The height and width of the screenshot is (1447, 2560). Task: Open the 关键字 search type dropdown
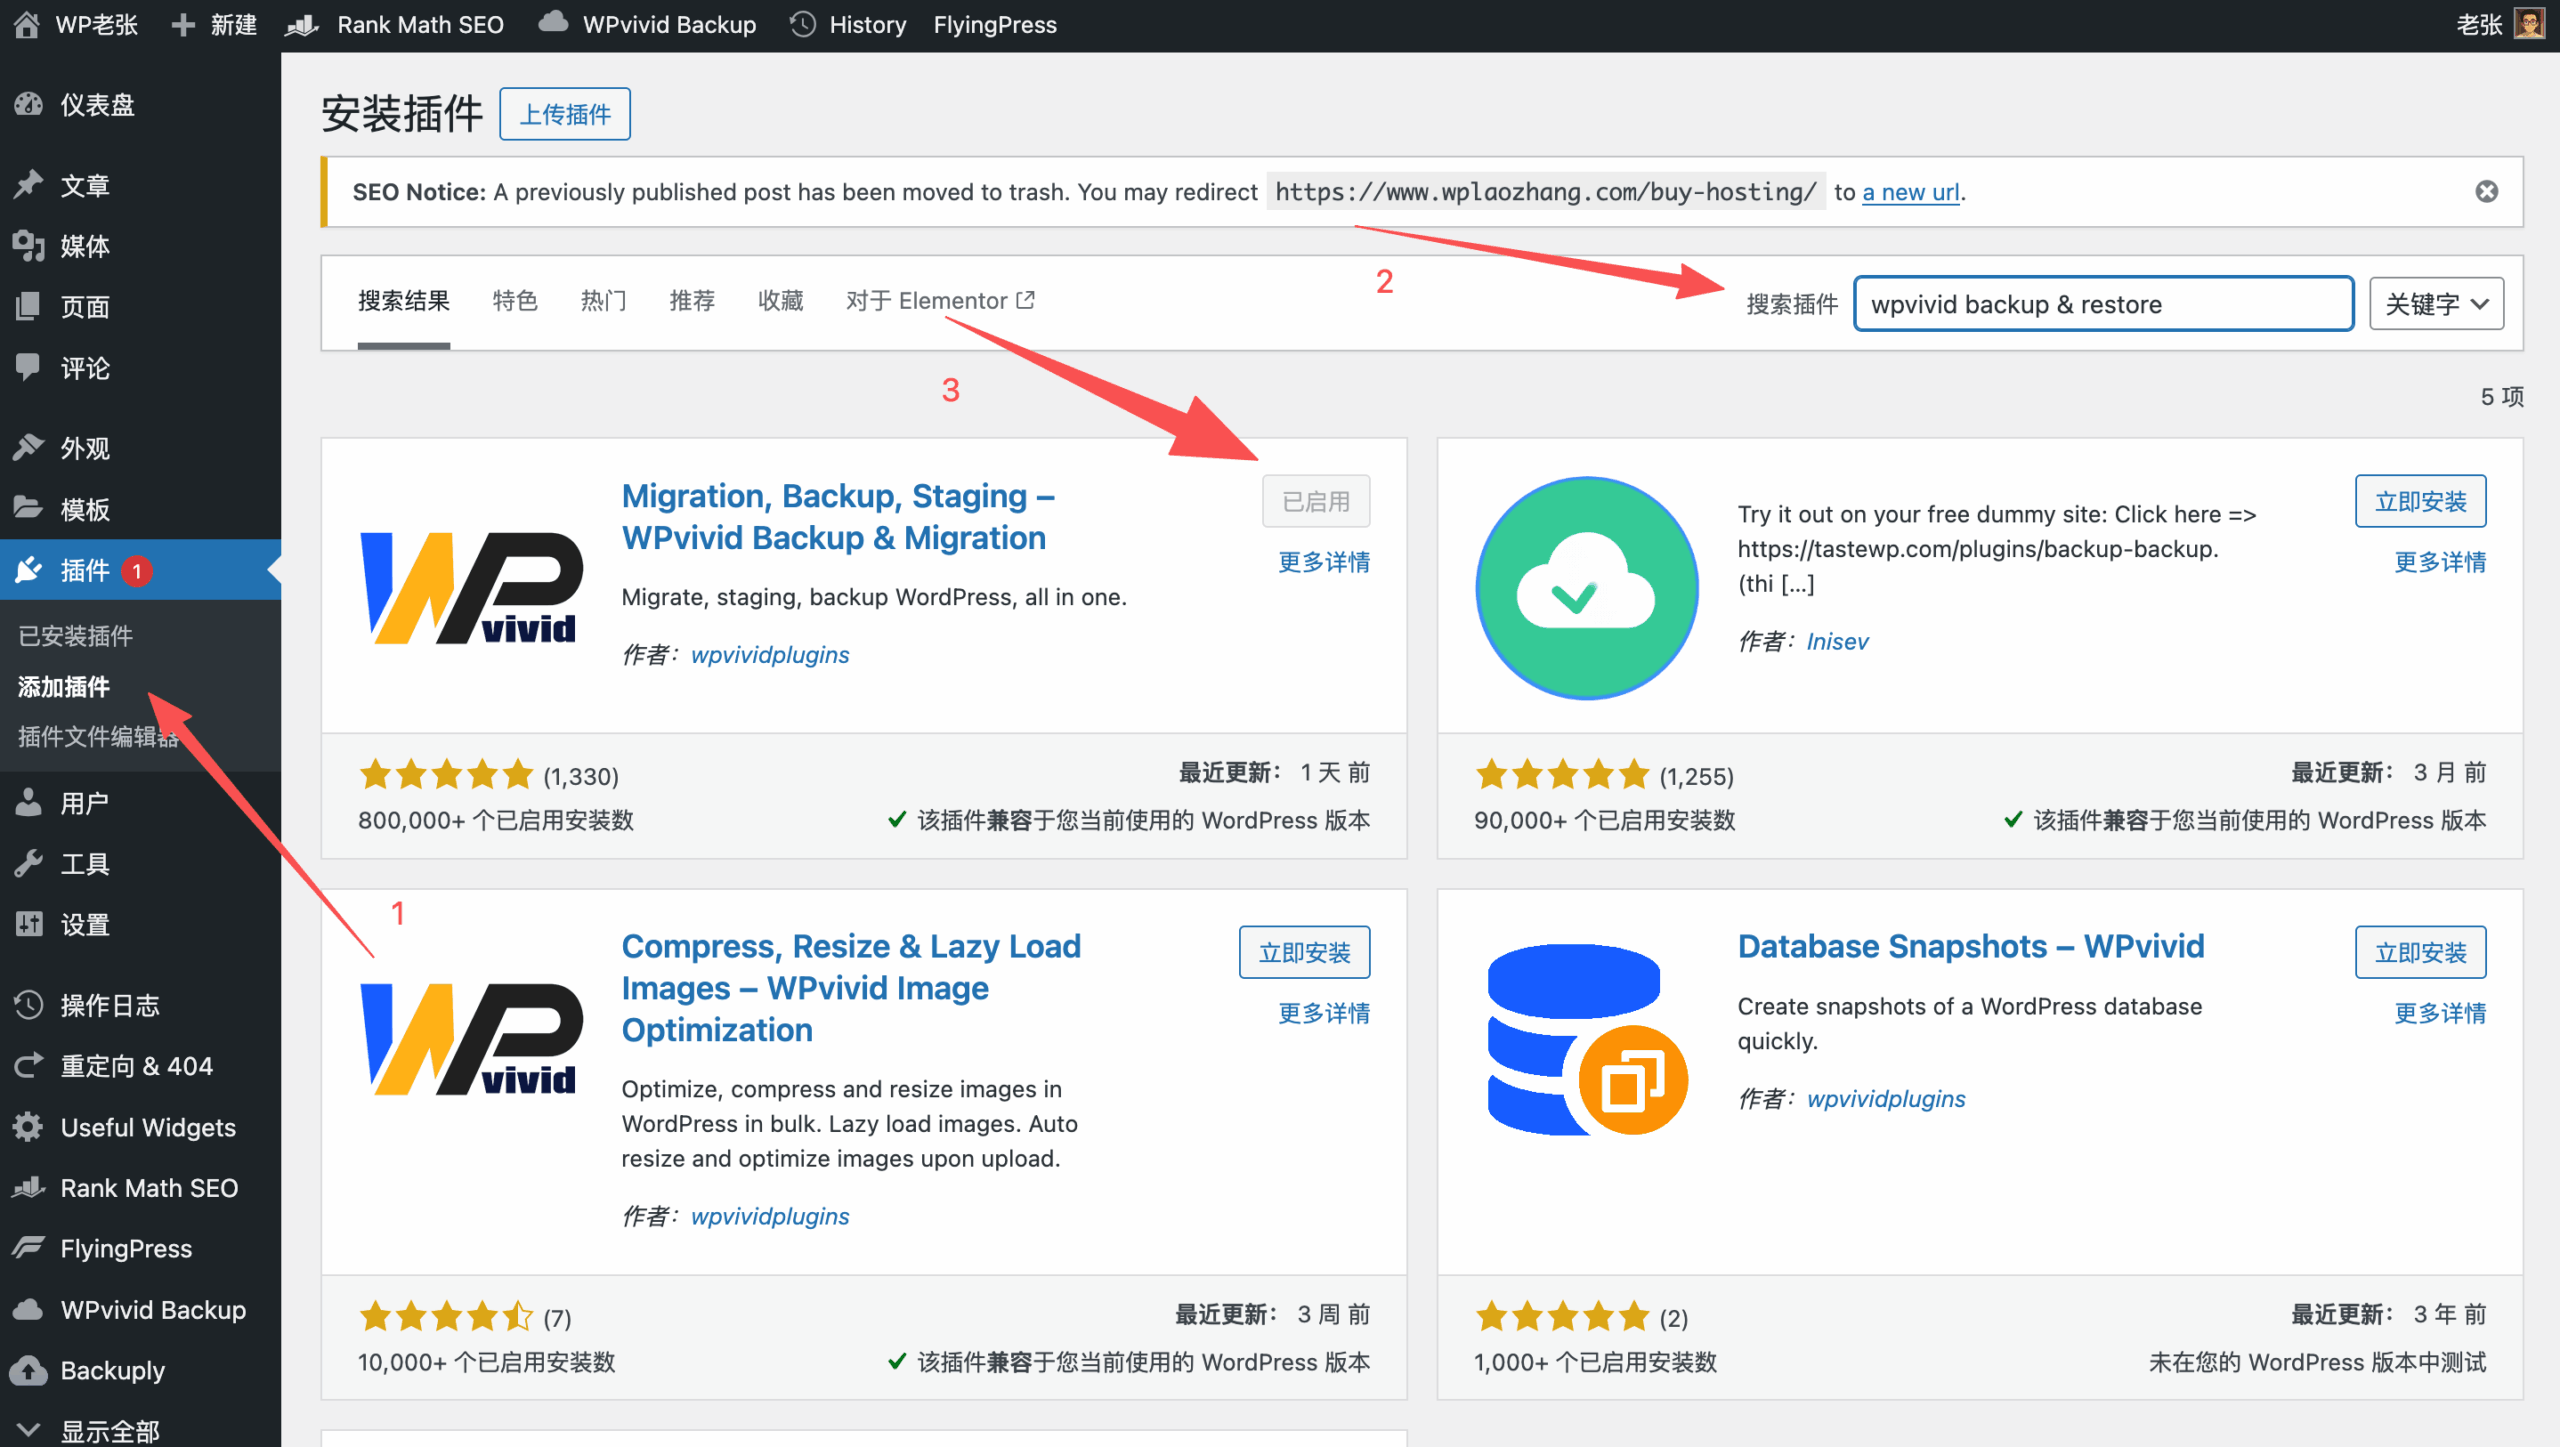point(2435,303)
